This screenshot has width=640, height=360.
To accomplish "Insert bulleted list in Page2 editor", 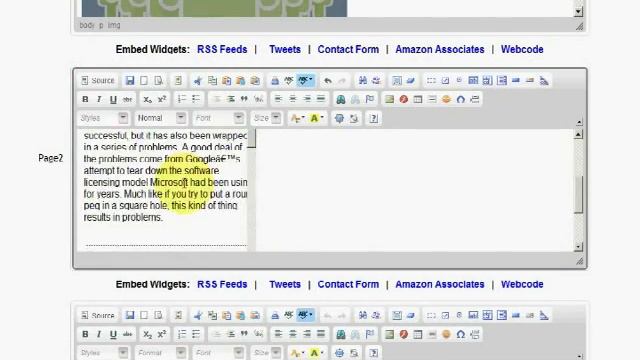I will pyautogui.click(x=196, y=99).
